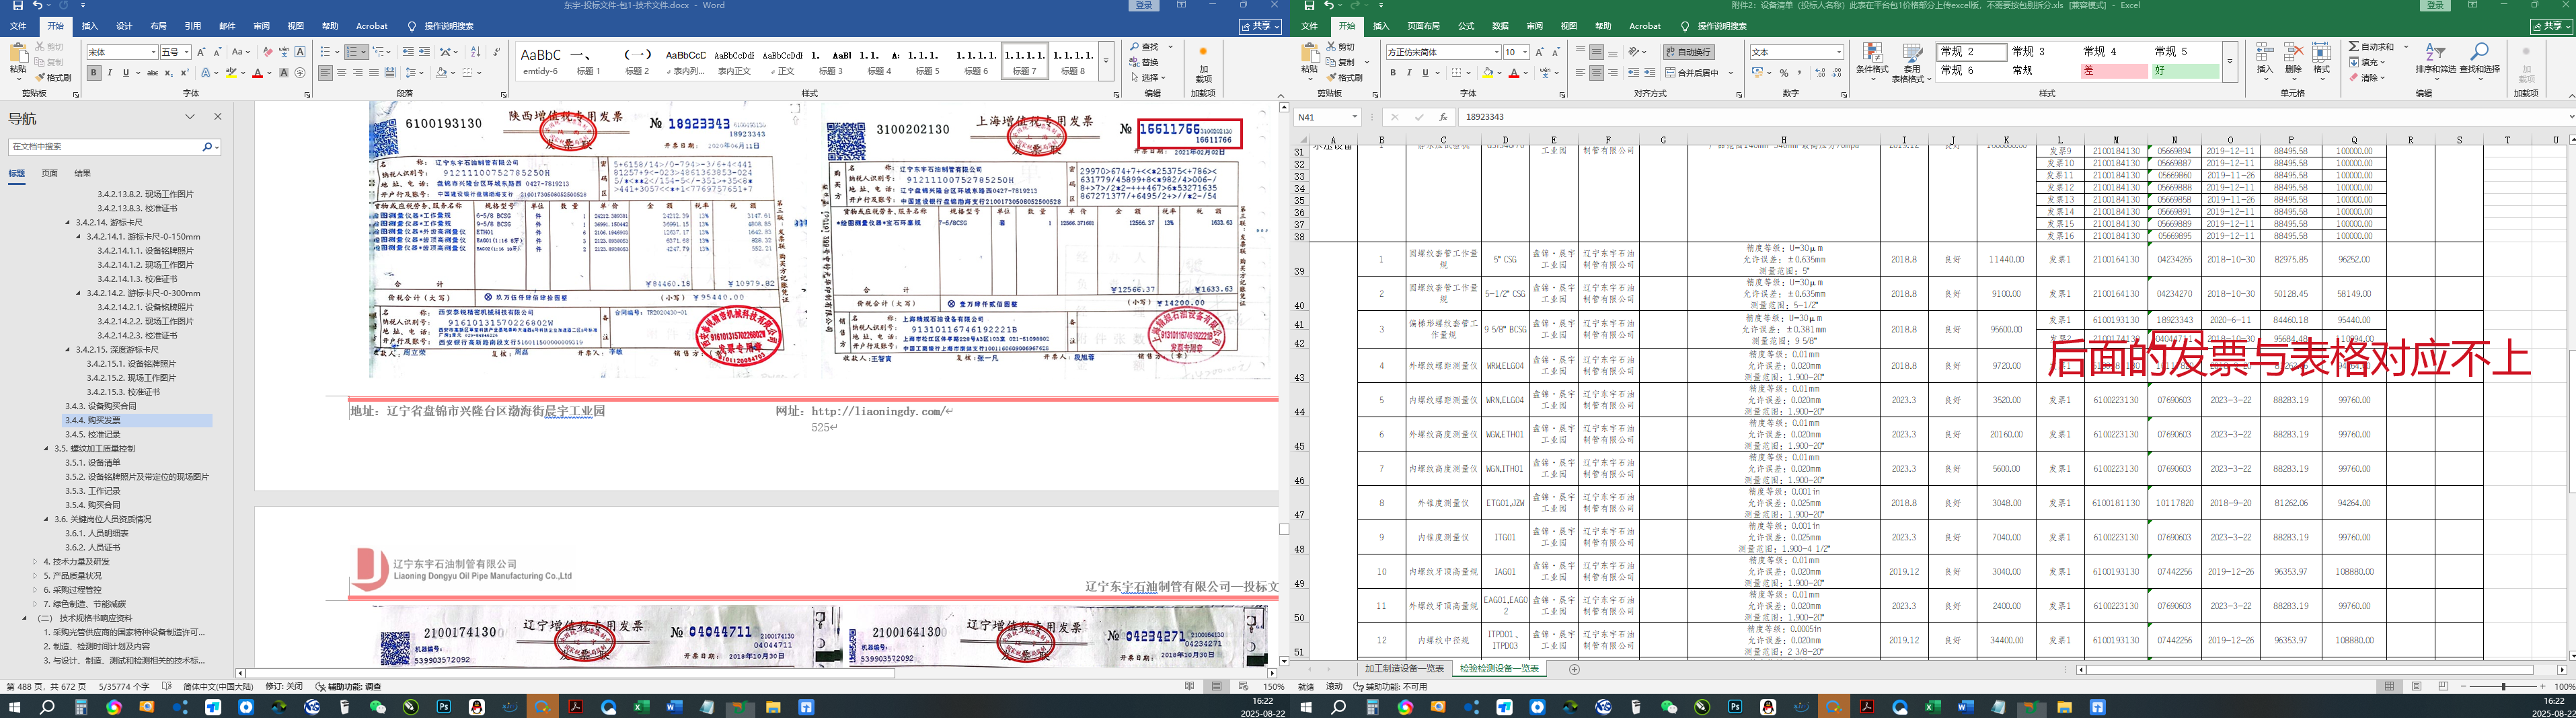
Task: Open the Windows Start menu on left taskbar
Action: [14, 707]
